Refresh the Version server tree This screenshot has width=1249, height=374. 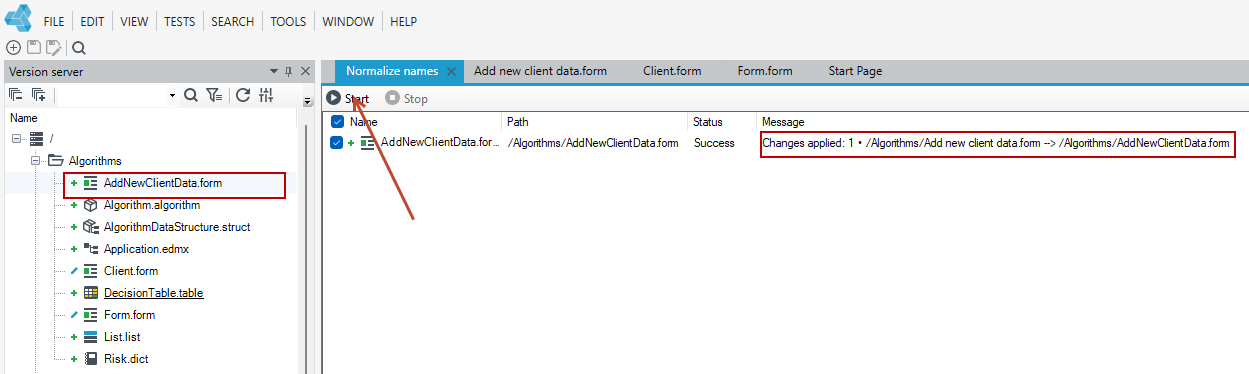[242, 95]
